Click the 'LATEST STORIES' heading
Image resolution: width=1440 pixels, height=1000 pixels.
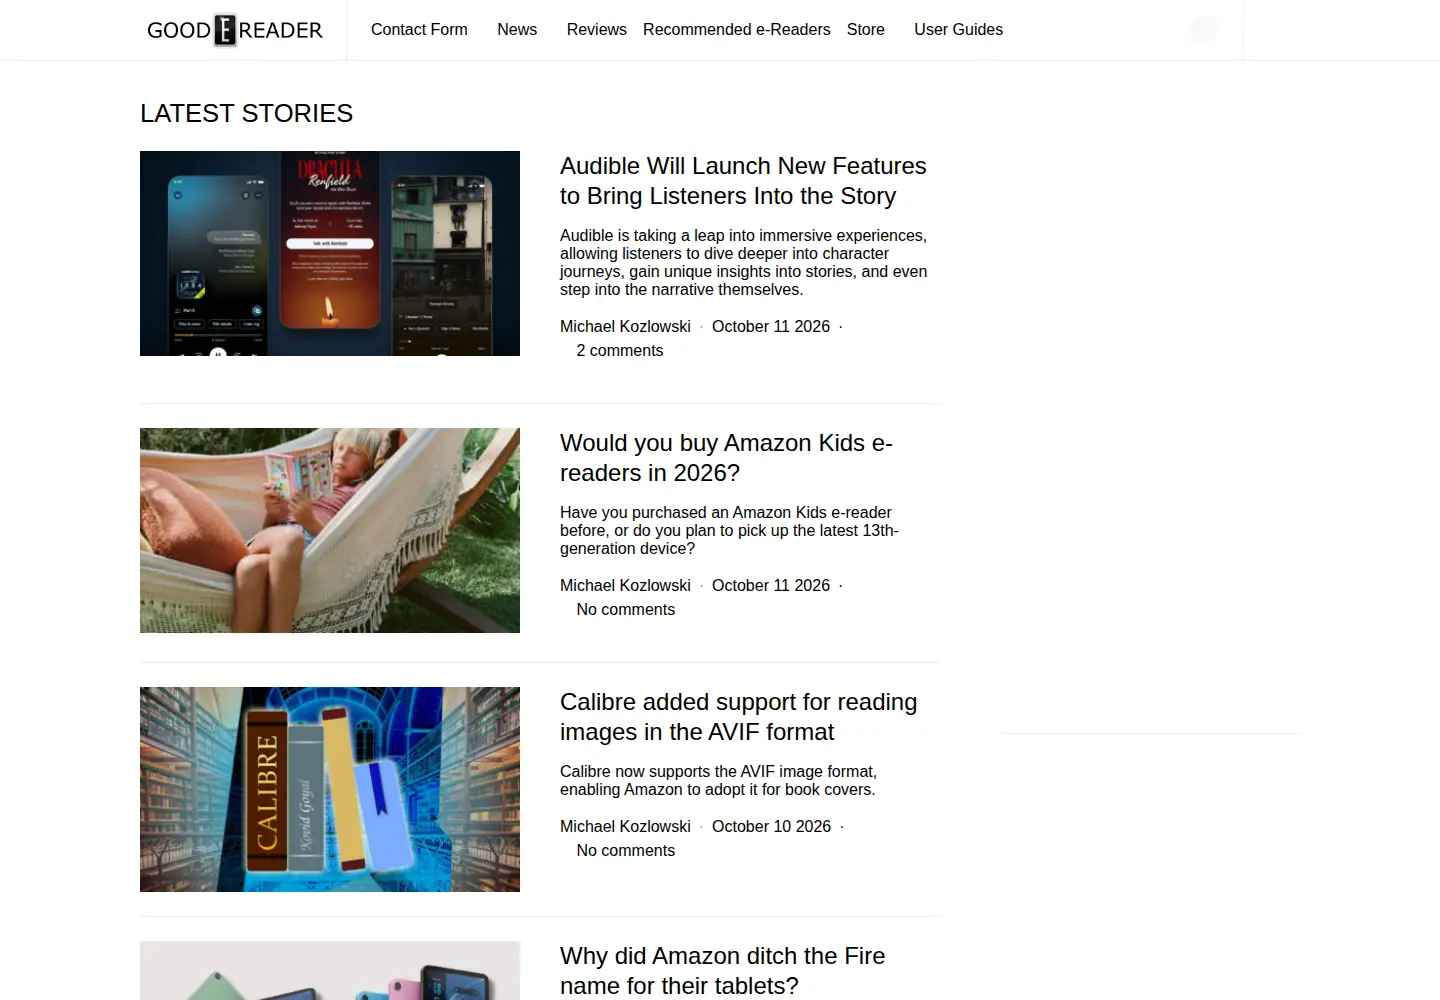(246, 113)
